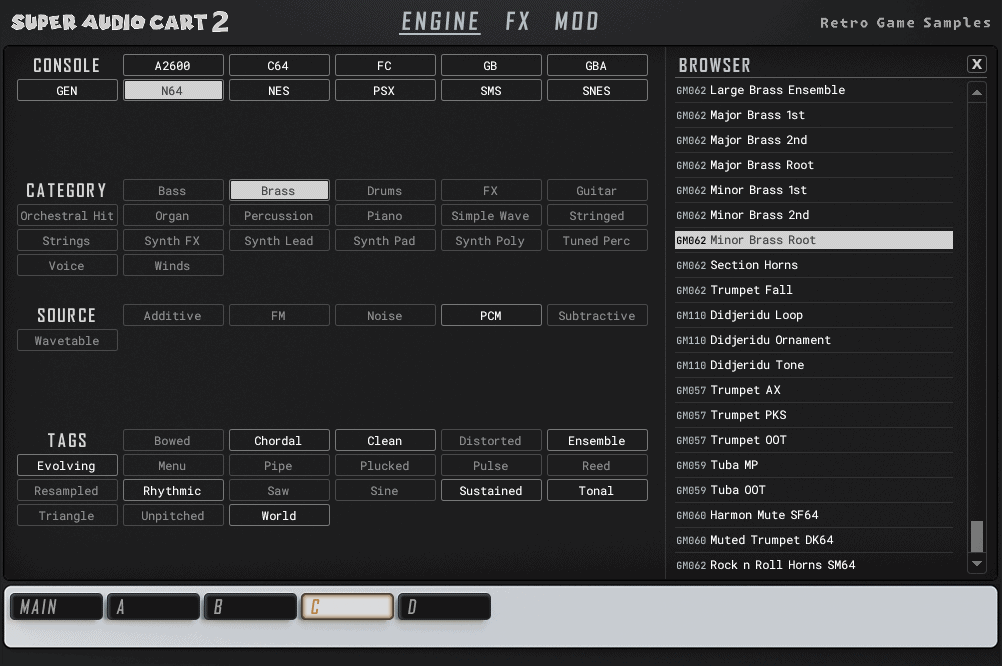Image resolution: width=1002 pixels, height=666 pixels.
Task: Deselect the N64 console filter
Action: pyautogui.click(x=173, y=90)
